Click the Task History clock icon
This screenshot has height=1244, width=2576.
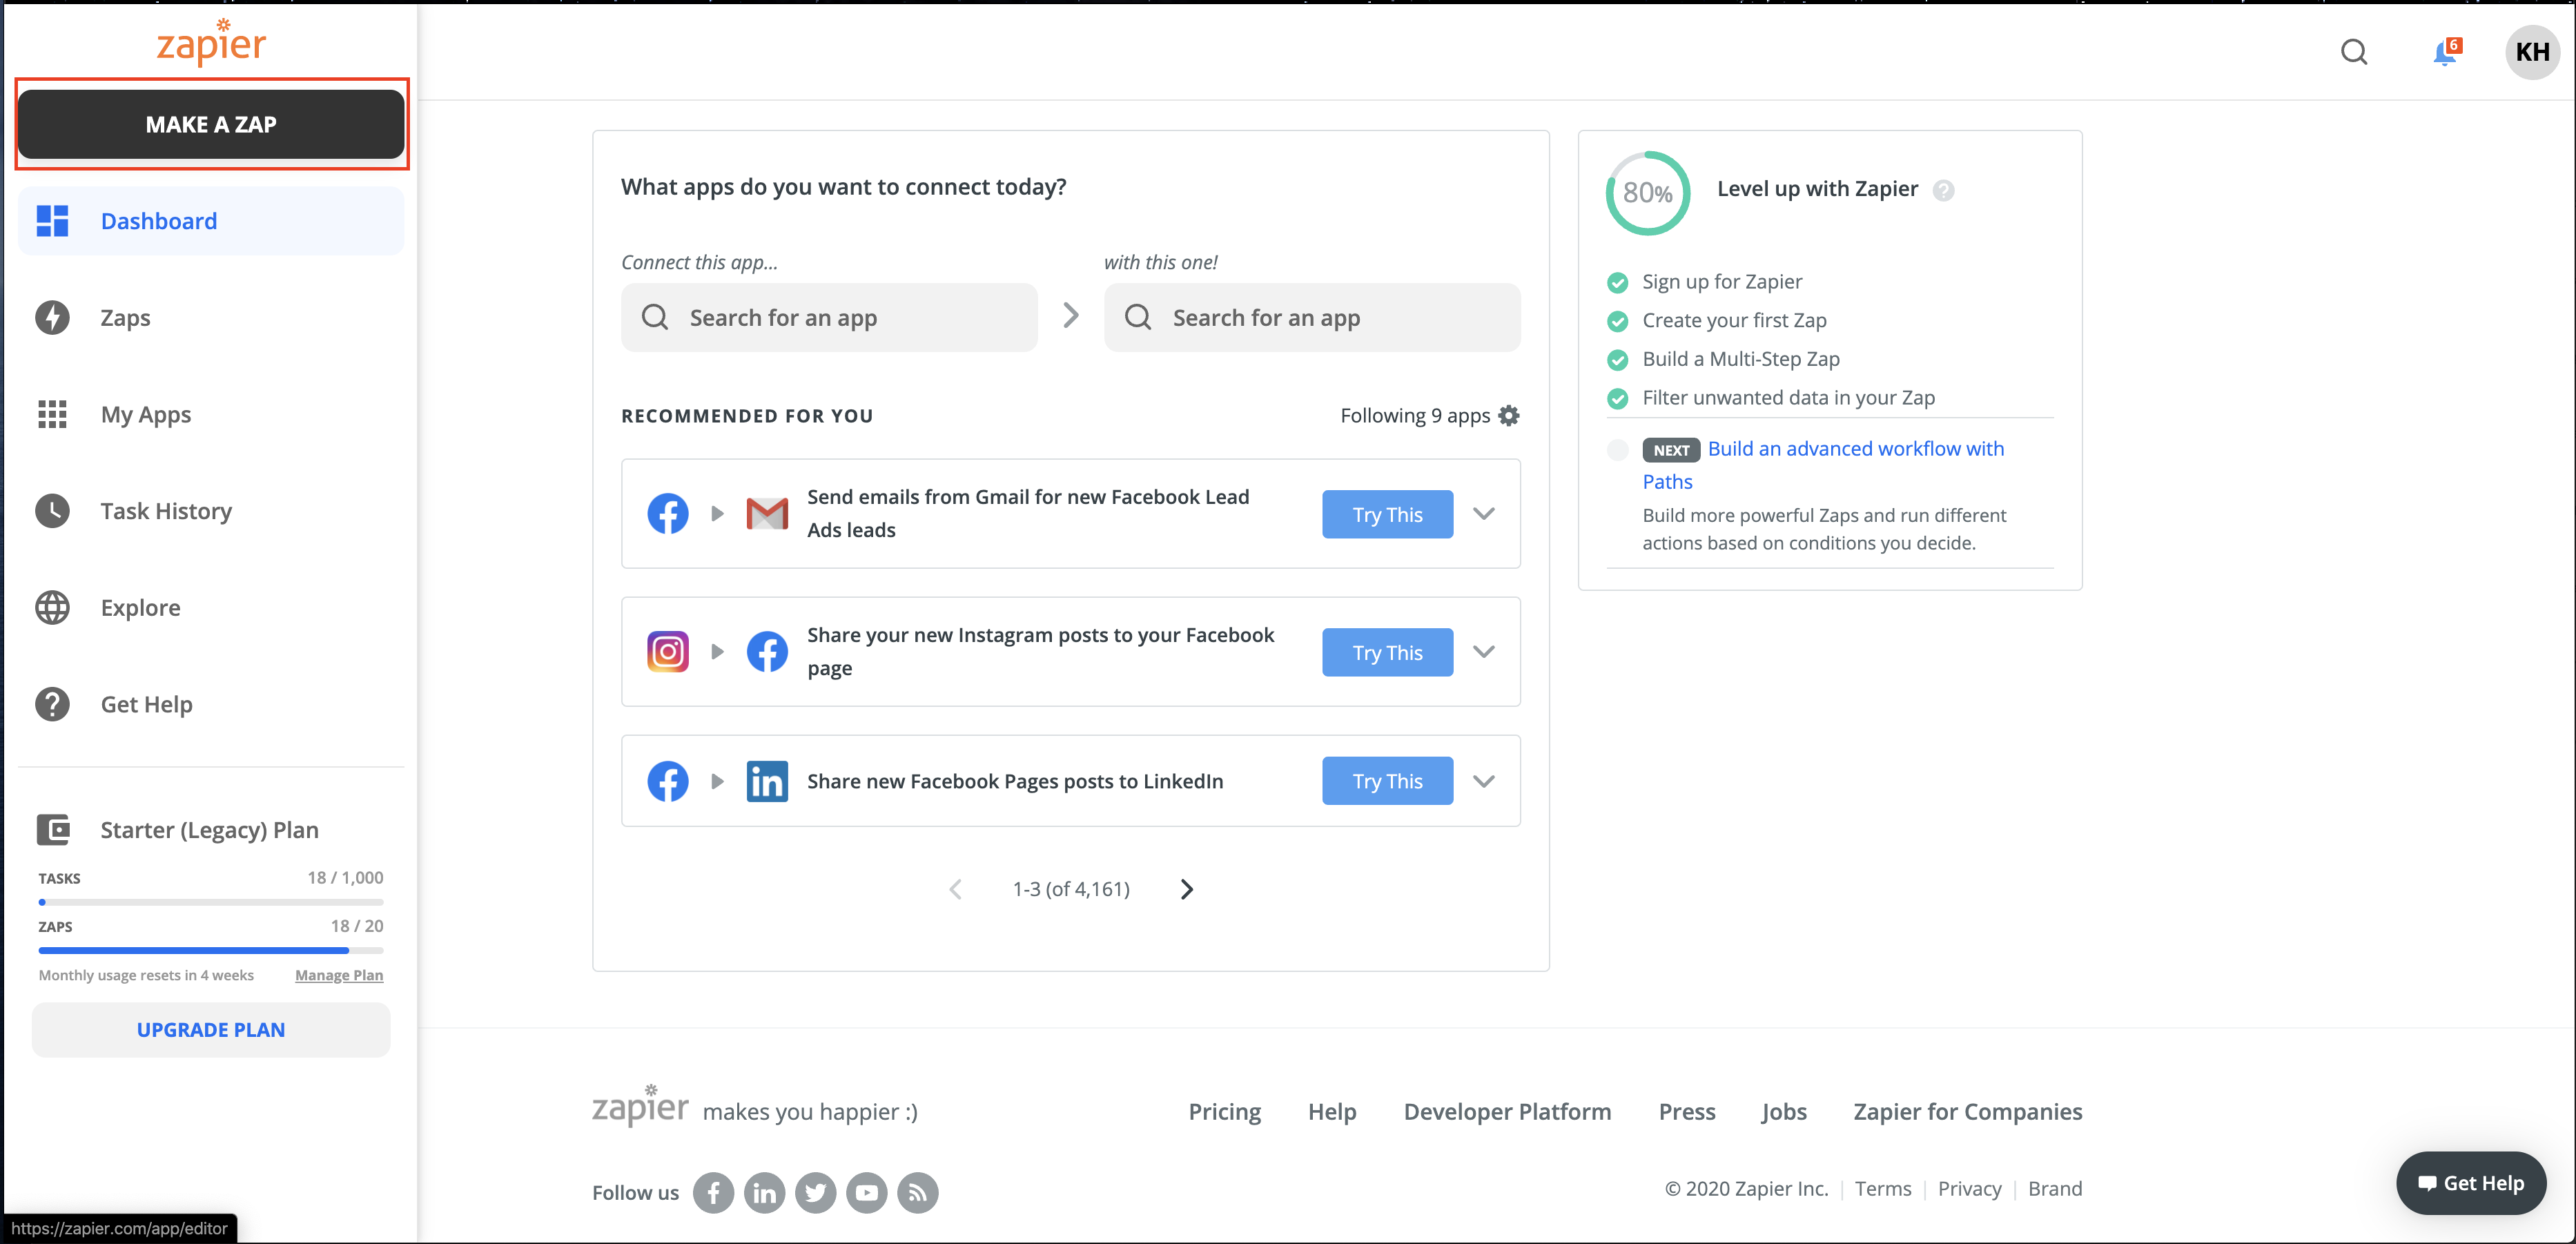click(52, 511)
